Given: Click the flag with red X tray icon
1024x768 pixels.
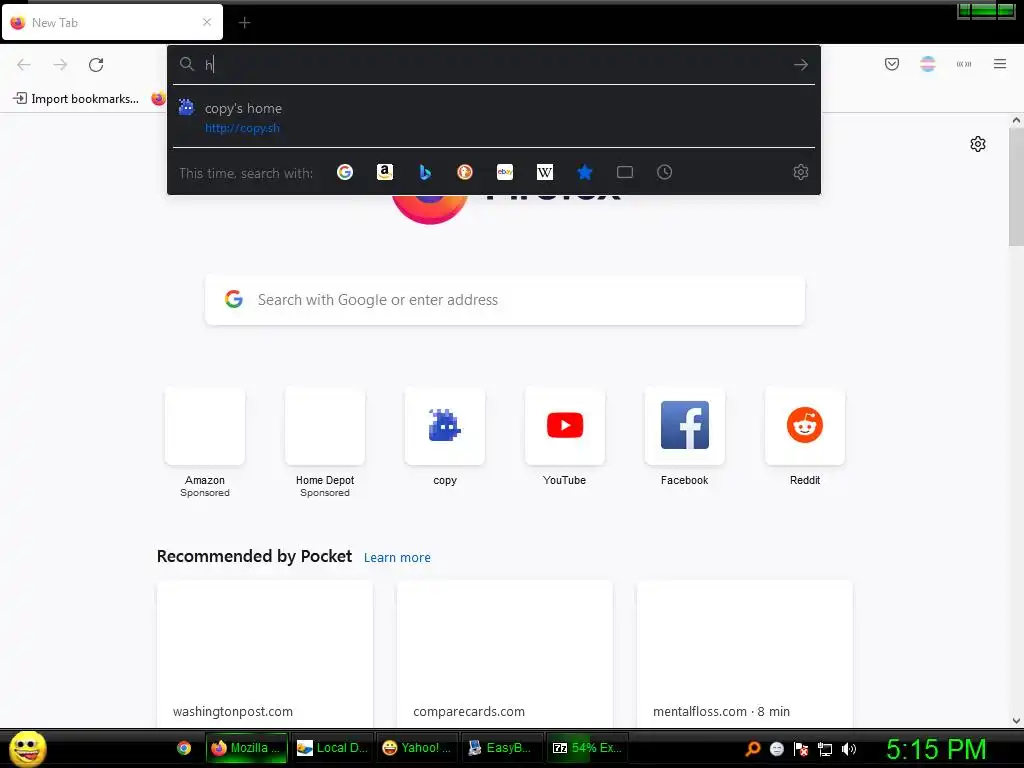Looking at the screenshot, I should pos(801,749).
